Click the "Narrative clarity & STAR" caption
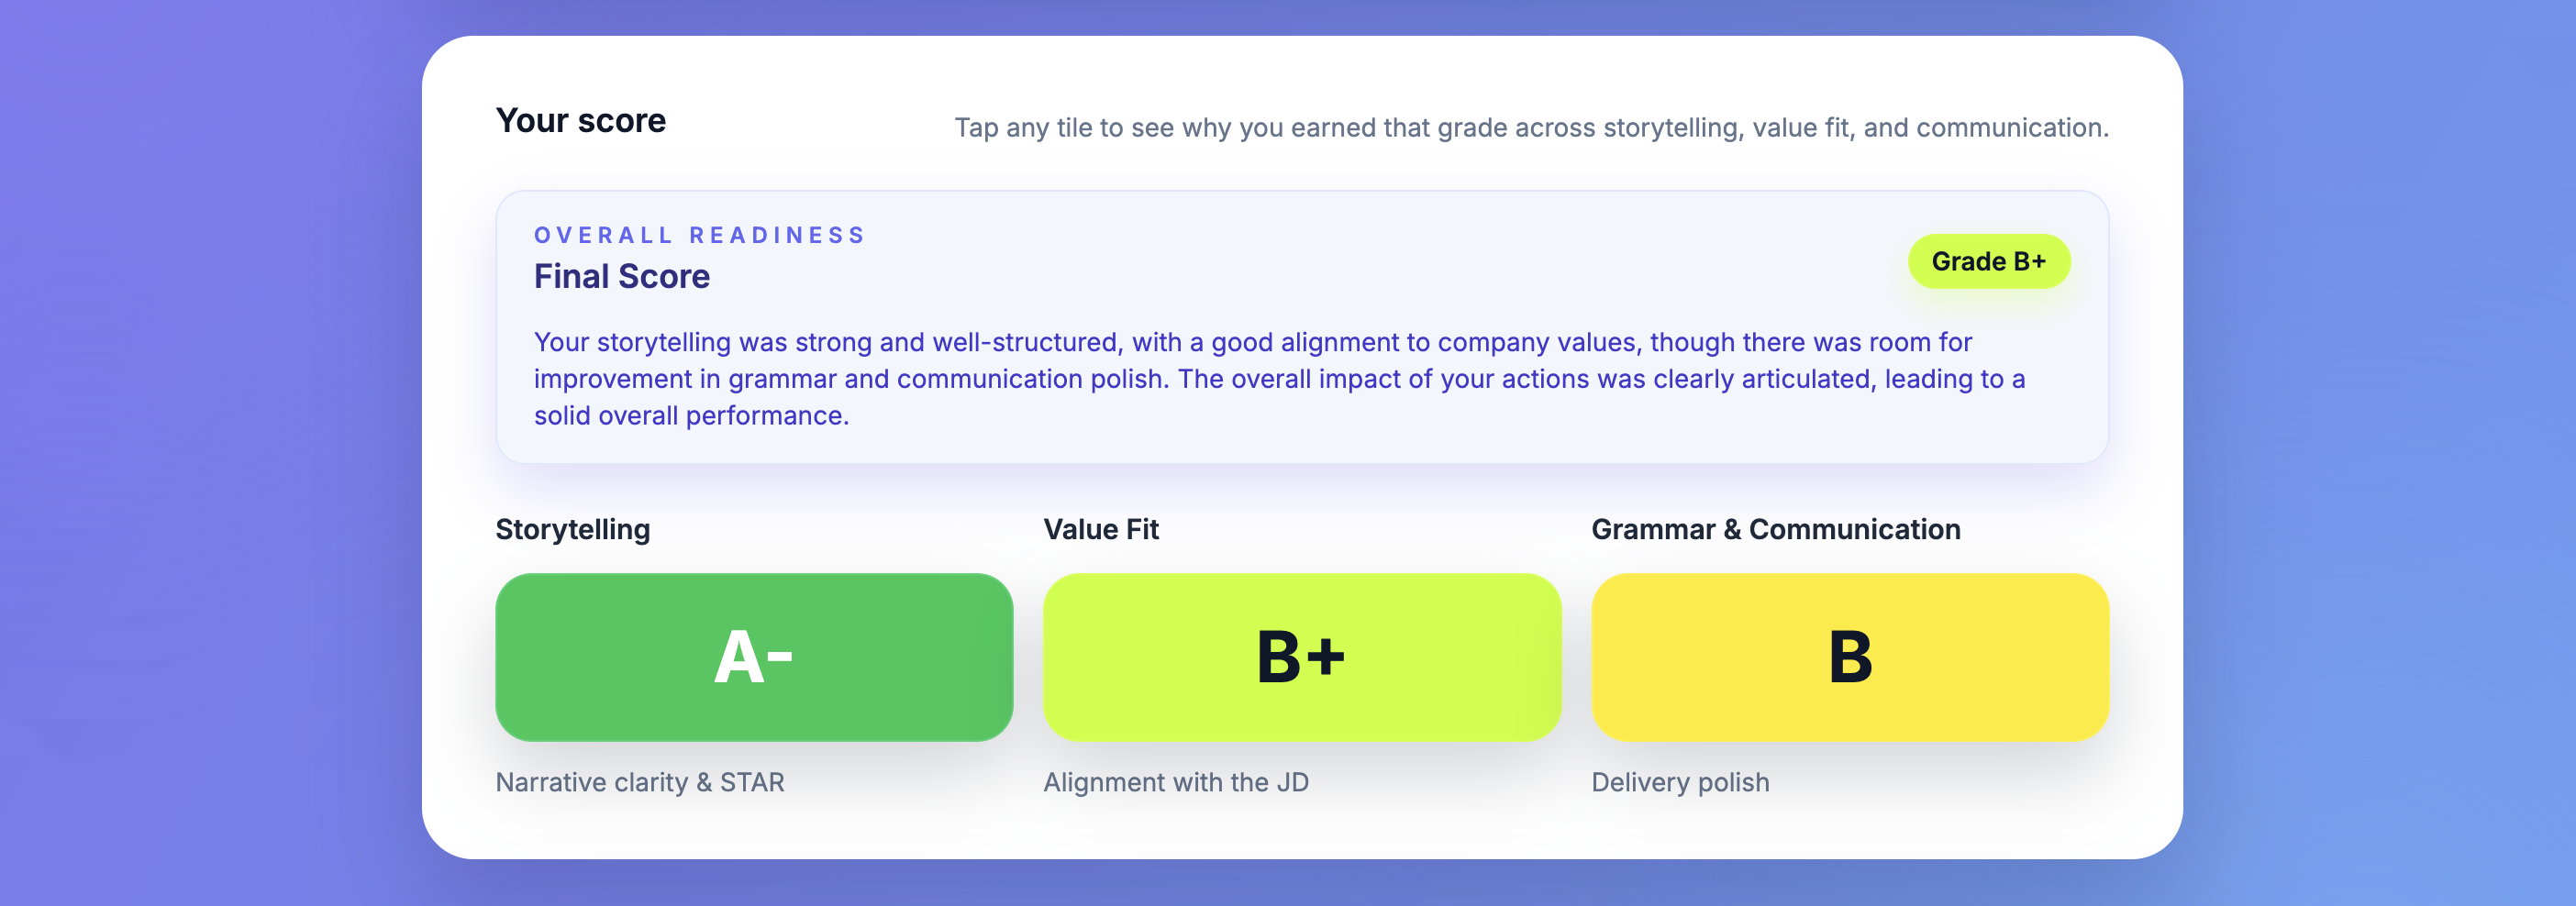2576x906 pixels. pyautogui.click(x=639, y=782)
